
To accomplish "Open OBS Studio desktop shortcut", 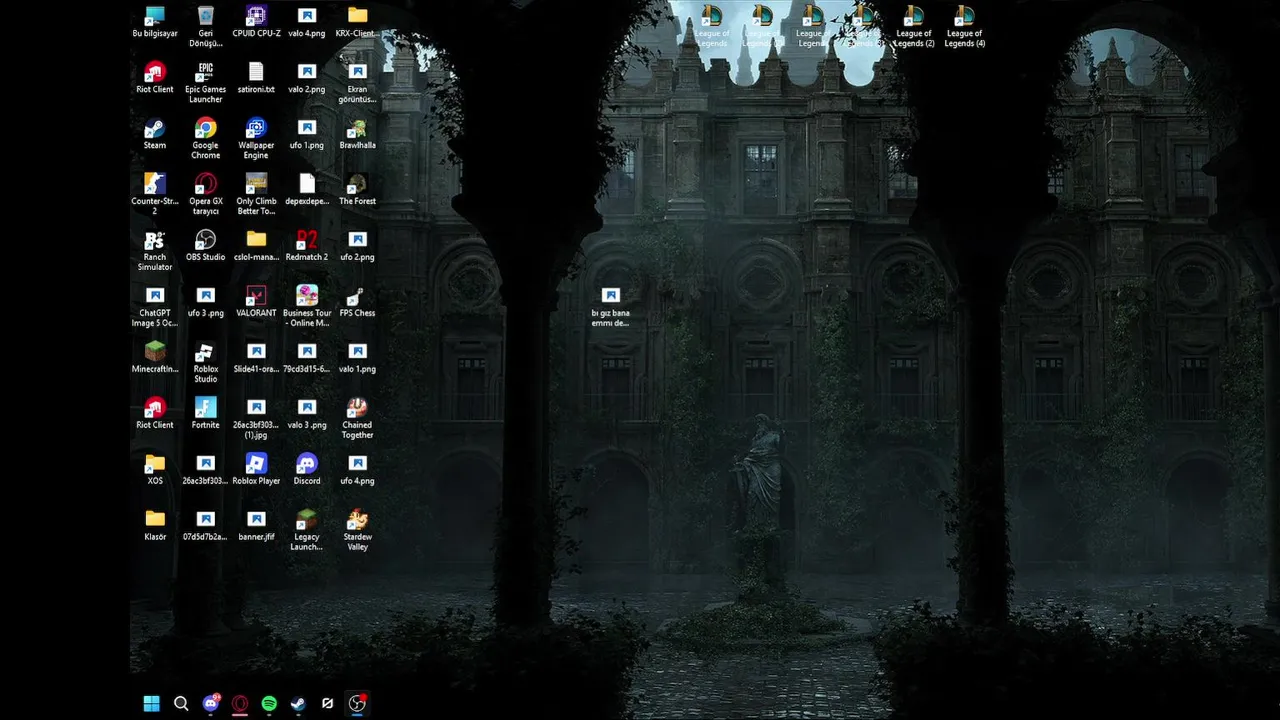I will 205,246.
